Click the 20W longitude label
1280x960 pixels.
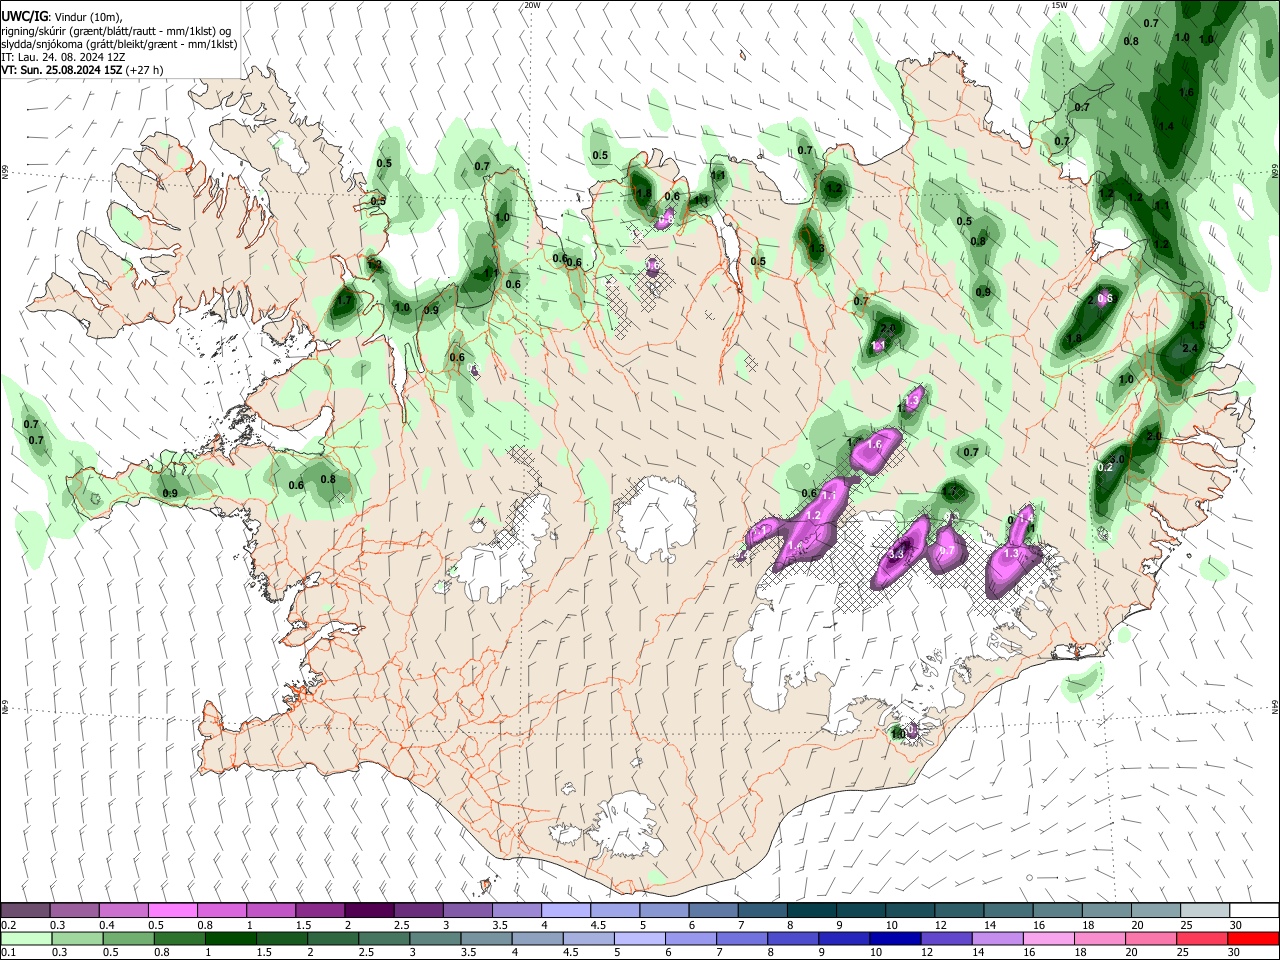[532, 5]
